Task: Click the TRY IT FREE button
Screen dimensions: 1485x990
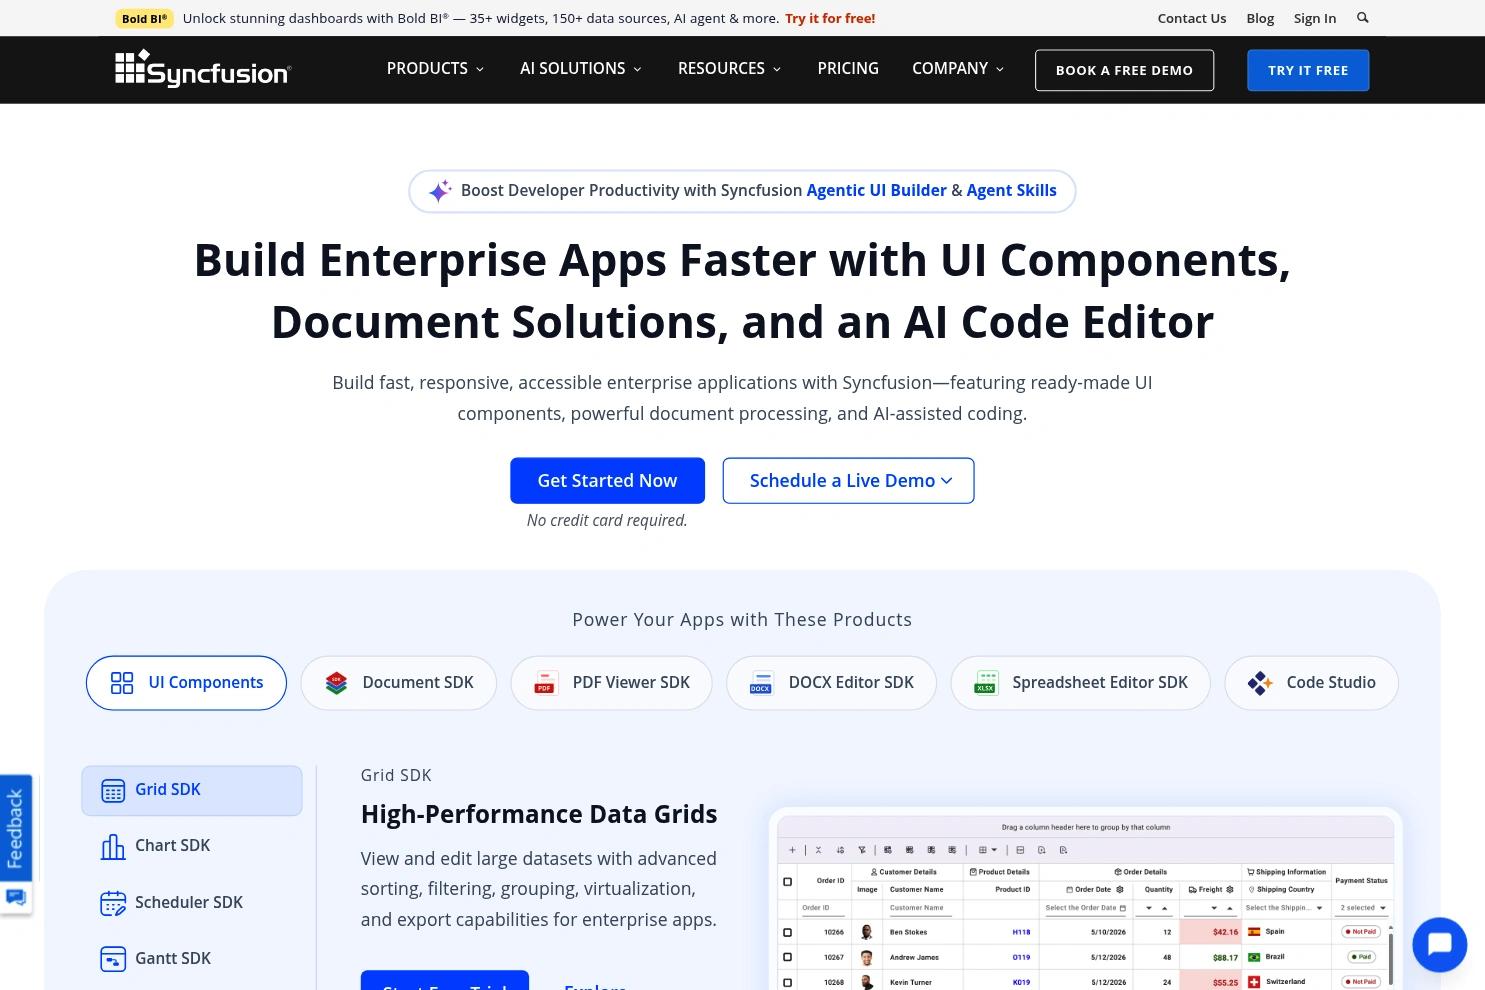Action: pos(1308,70)
